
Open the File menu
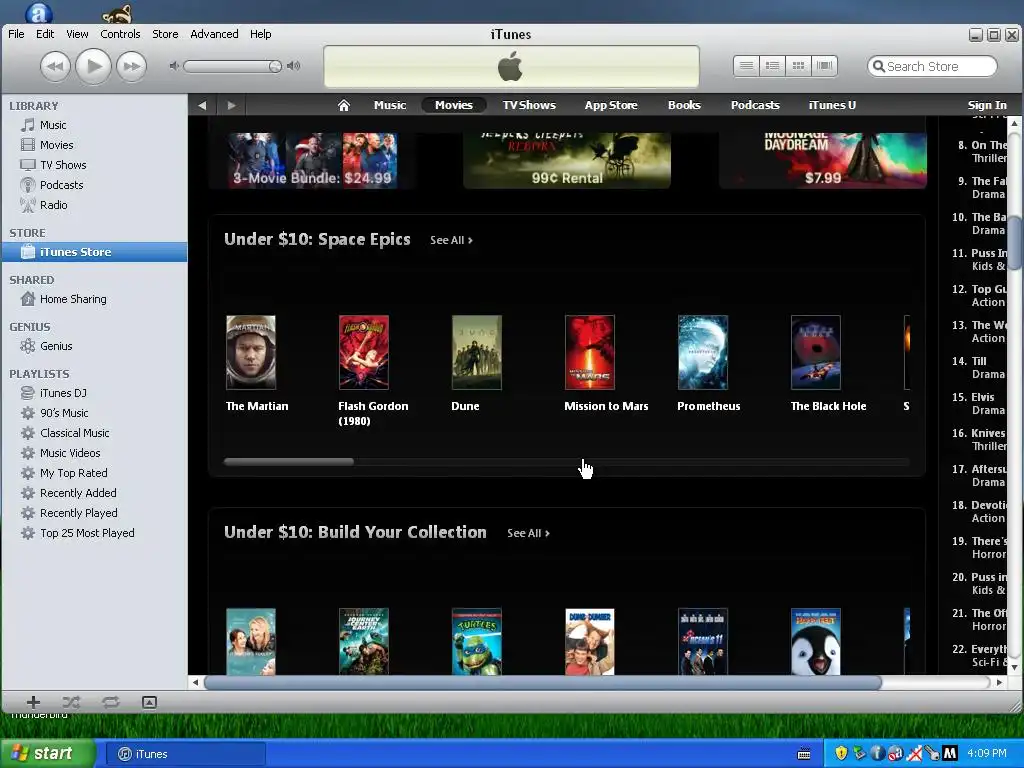click(x=16, y=34)
